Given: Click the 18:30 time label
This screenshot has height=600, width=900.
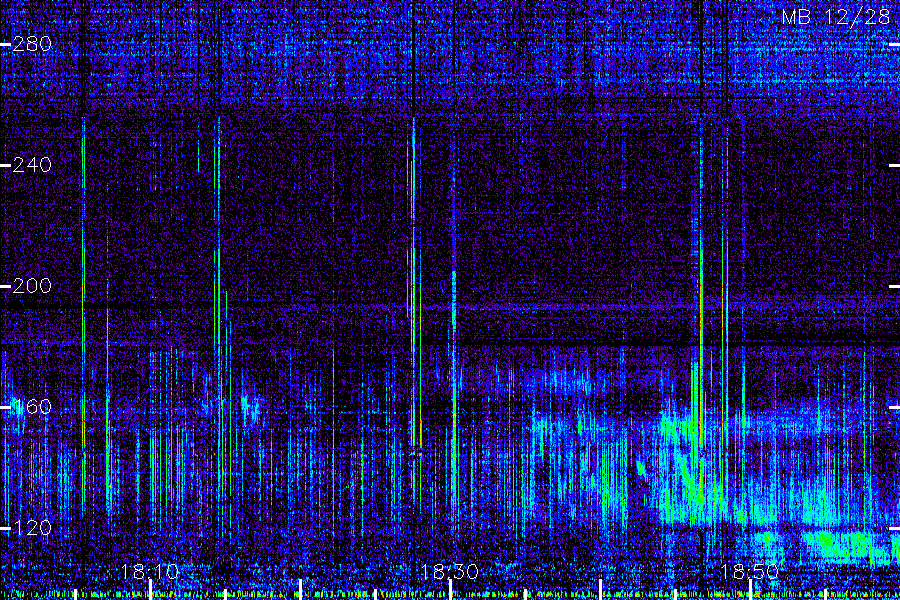Looking at the screenshot, I should 449,571.
